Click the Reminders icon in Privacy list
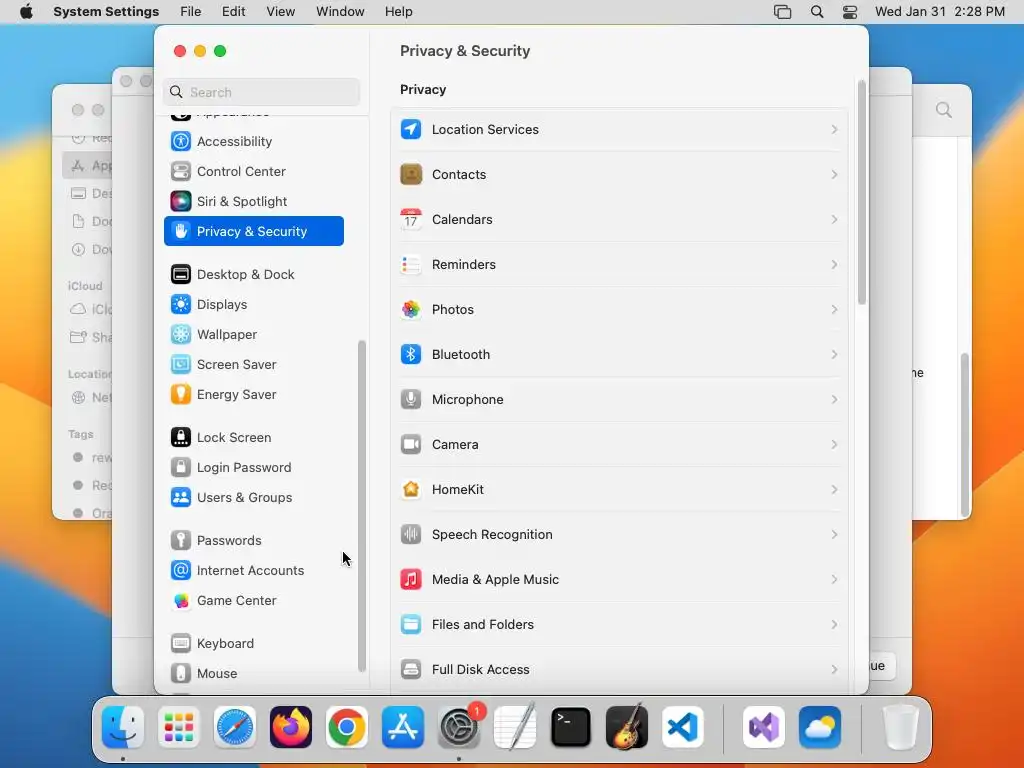 [411, 264]
